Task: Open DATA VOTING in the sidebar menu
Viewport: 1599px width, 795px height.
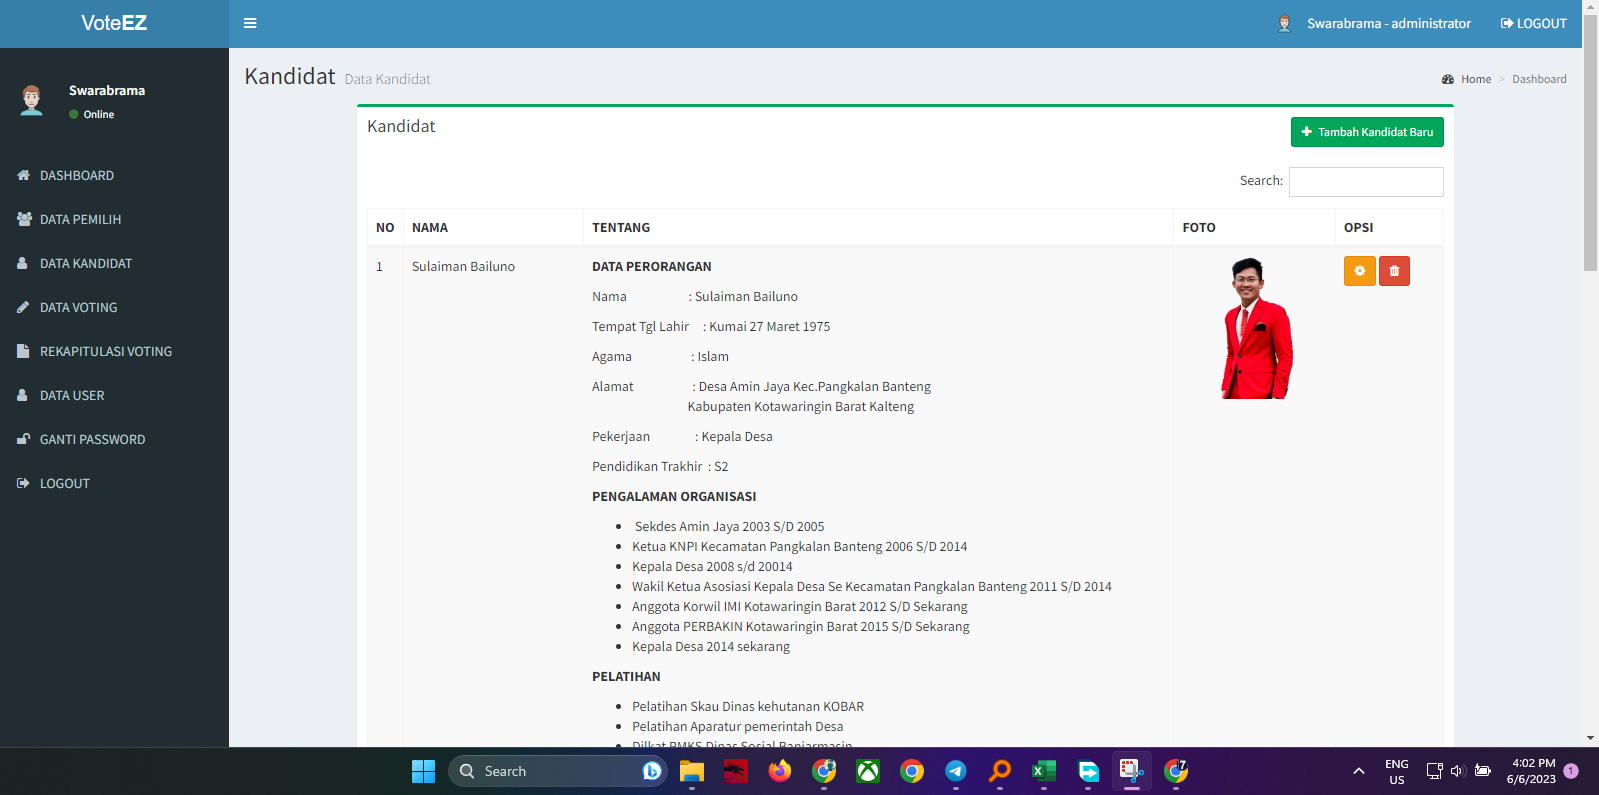Action: pyautogui.click(x=114, y=307)
